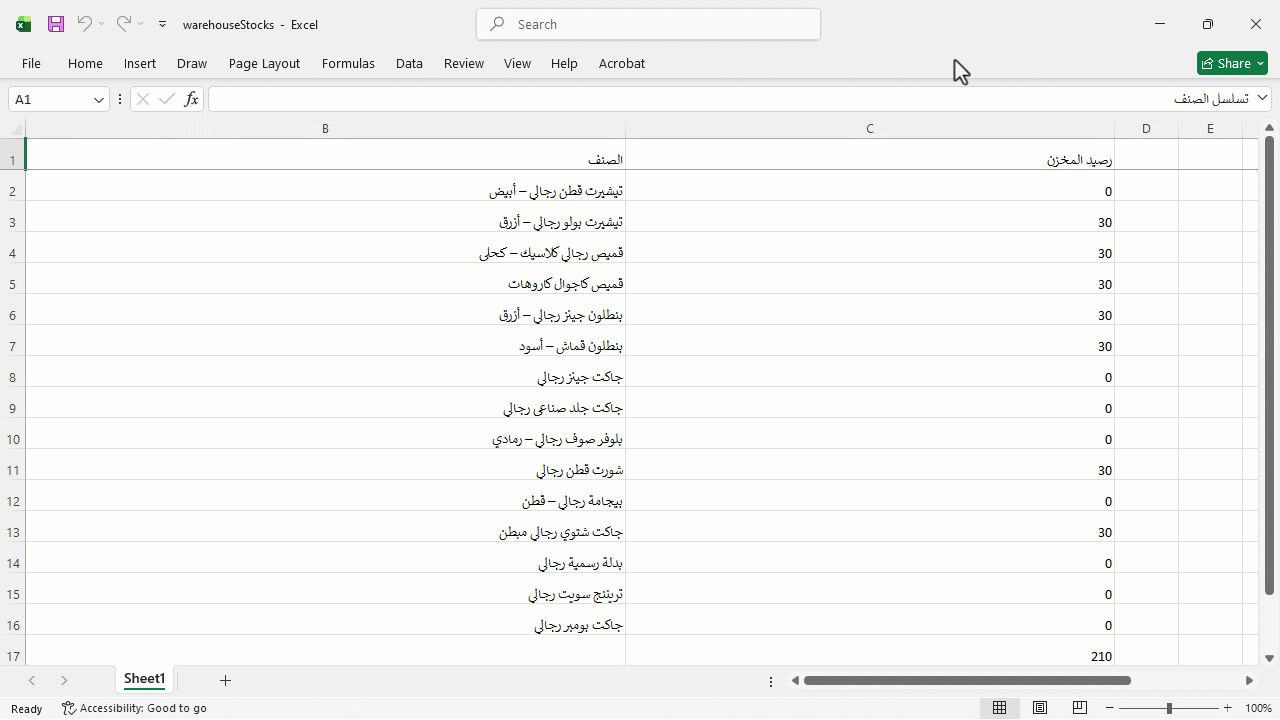Click the vertical scrollbar down arrow
The height and width of the screenshot is (720, 1280).
pos(1269,658)
